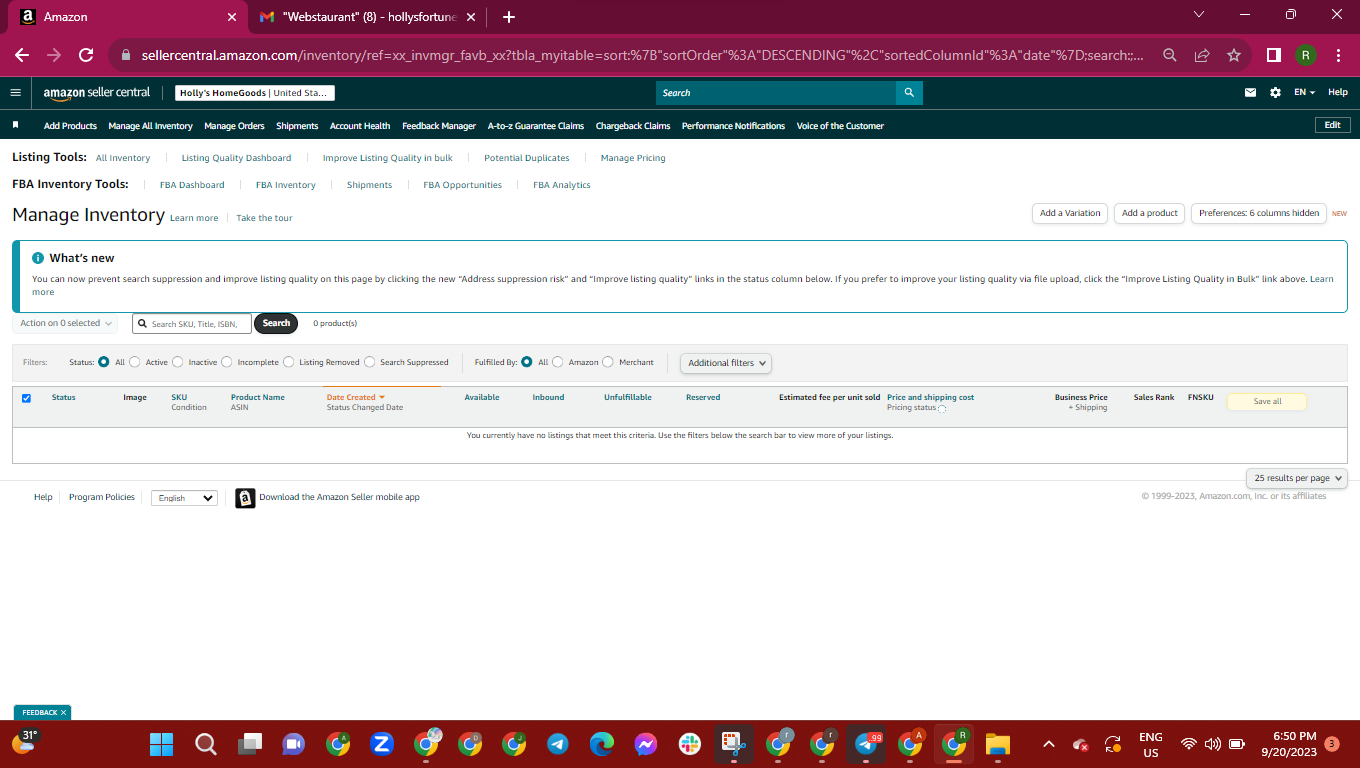Open the English language selector in the footer
The height and width of the screenshot is (768, 1360).
[x=184, y=498]
